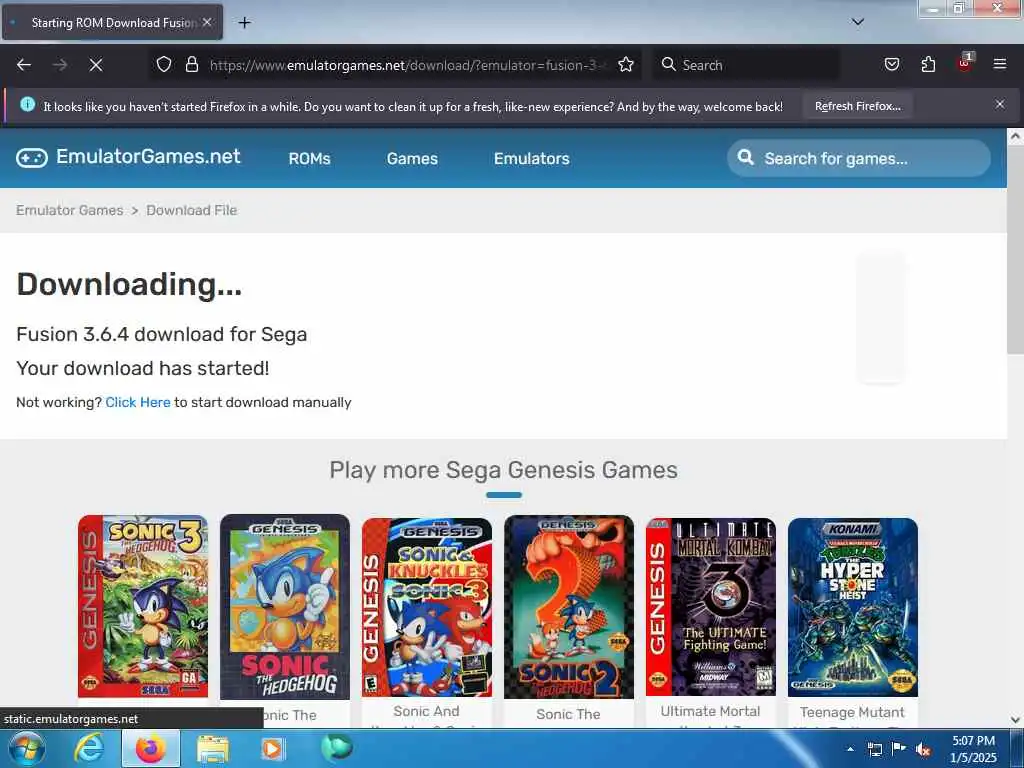1024x768 pixels.
Task: Open a new tab with plus button
Action: point(244,23)
